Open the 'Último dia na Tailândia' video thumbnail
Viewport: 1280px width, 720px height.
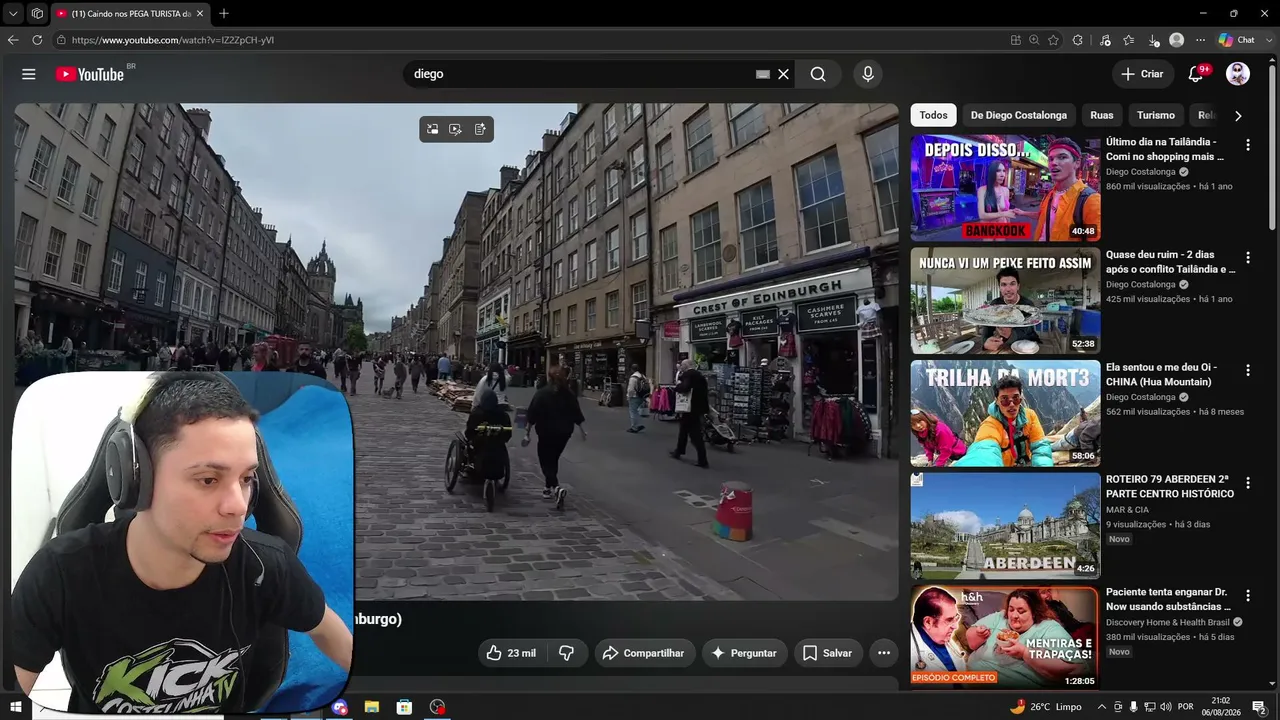1005,188
